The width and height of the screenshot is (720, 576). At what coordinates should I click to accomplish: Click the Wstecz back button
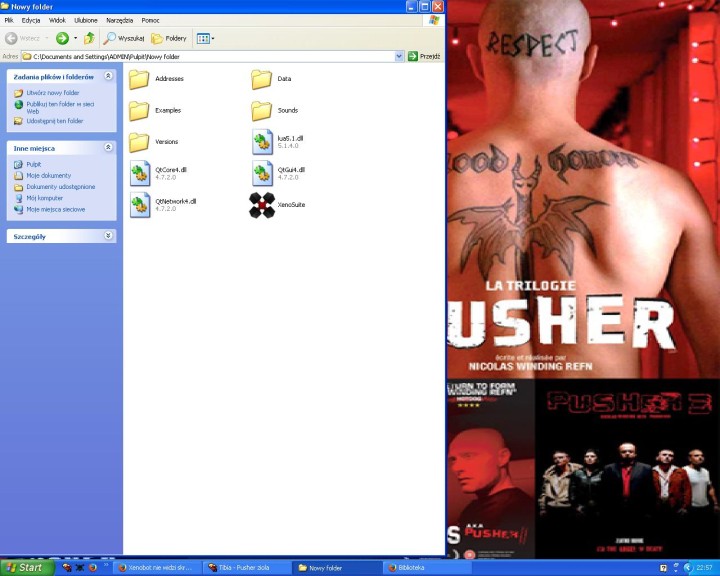[23, 39]
